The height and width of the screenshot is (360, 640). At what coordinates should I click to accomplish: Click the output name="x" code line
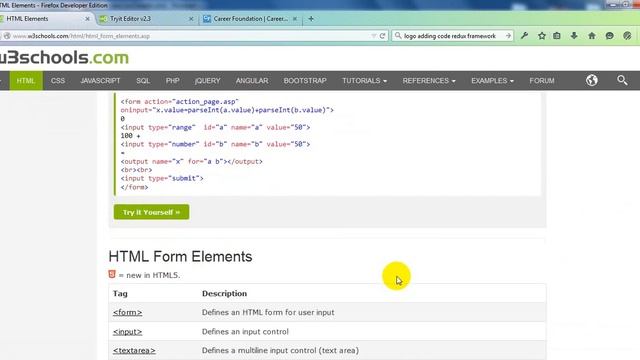coord(191,162)
